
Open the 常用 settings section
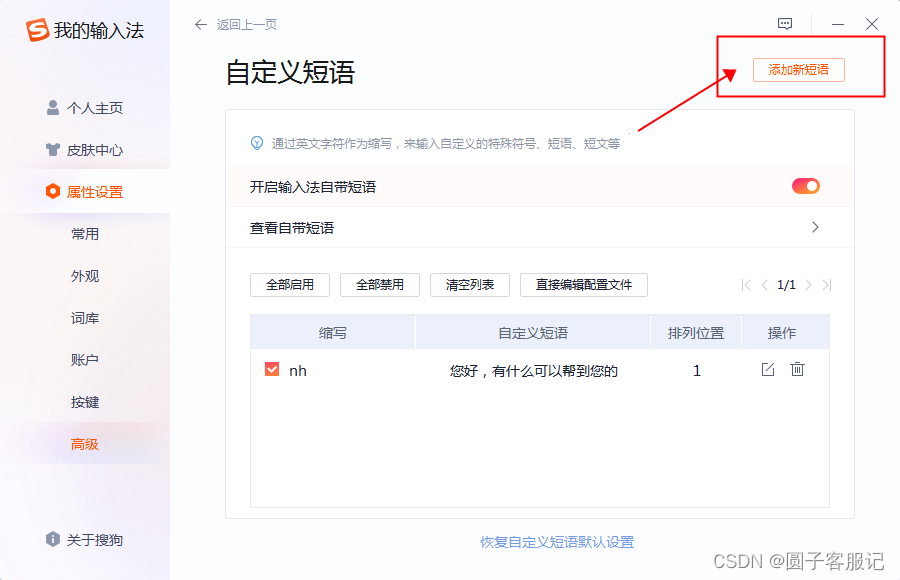(x=85, y=234)
